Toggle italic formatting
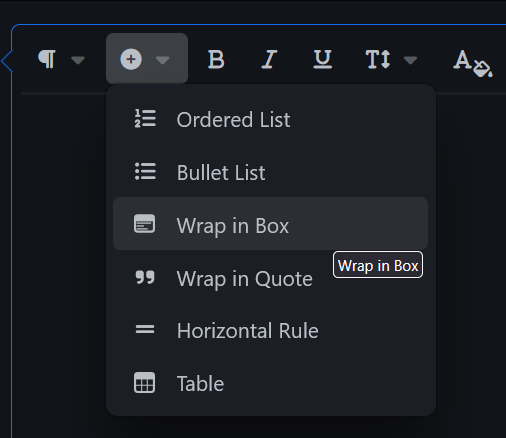Screen dimensions: 506x438 click(x=269, y=60)
